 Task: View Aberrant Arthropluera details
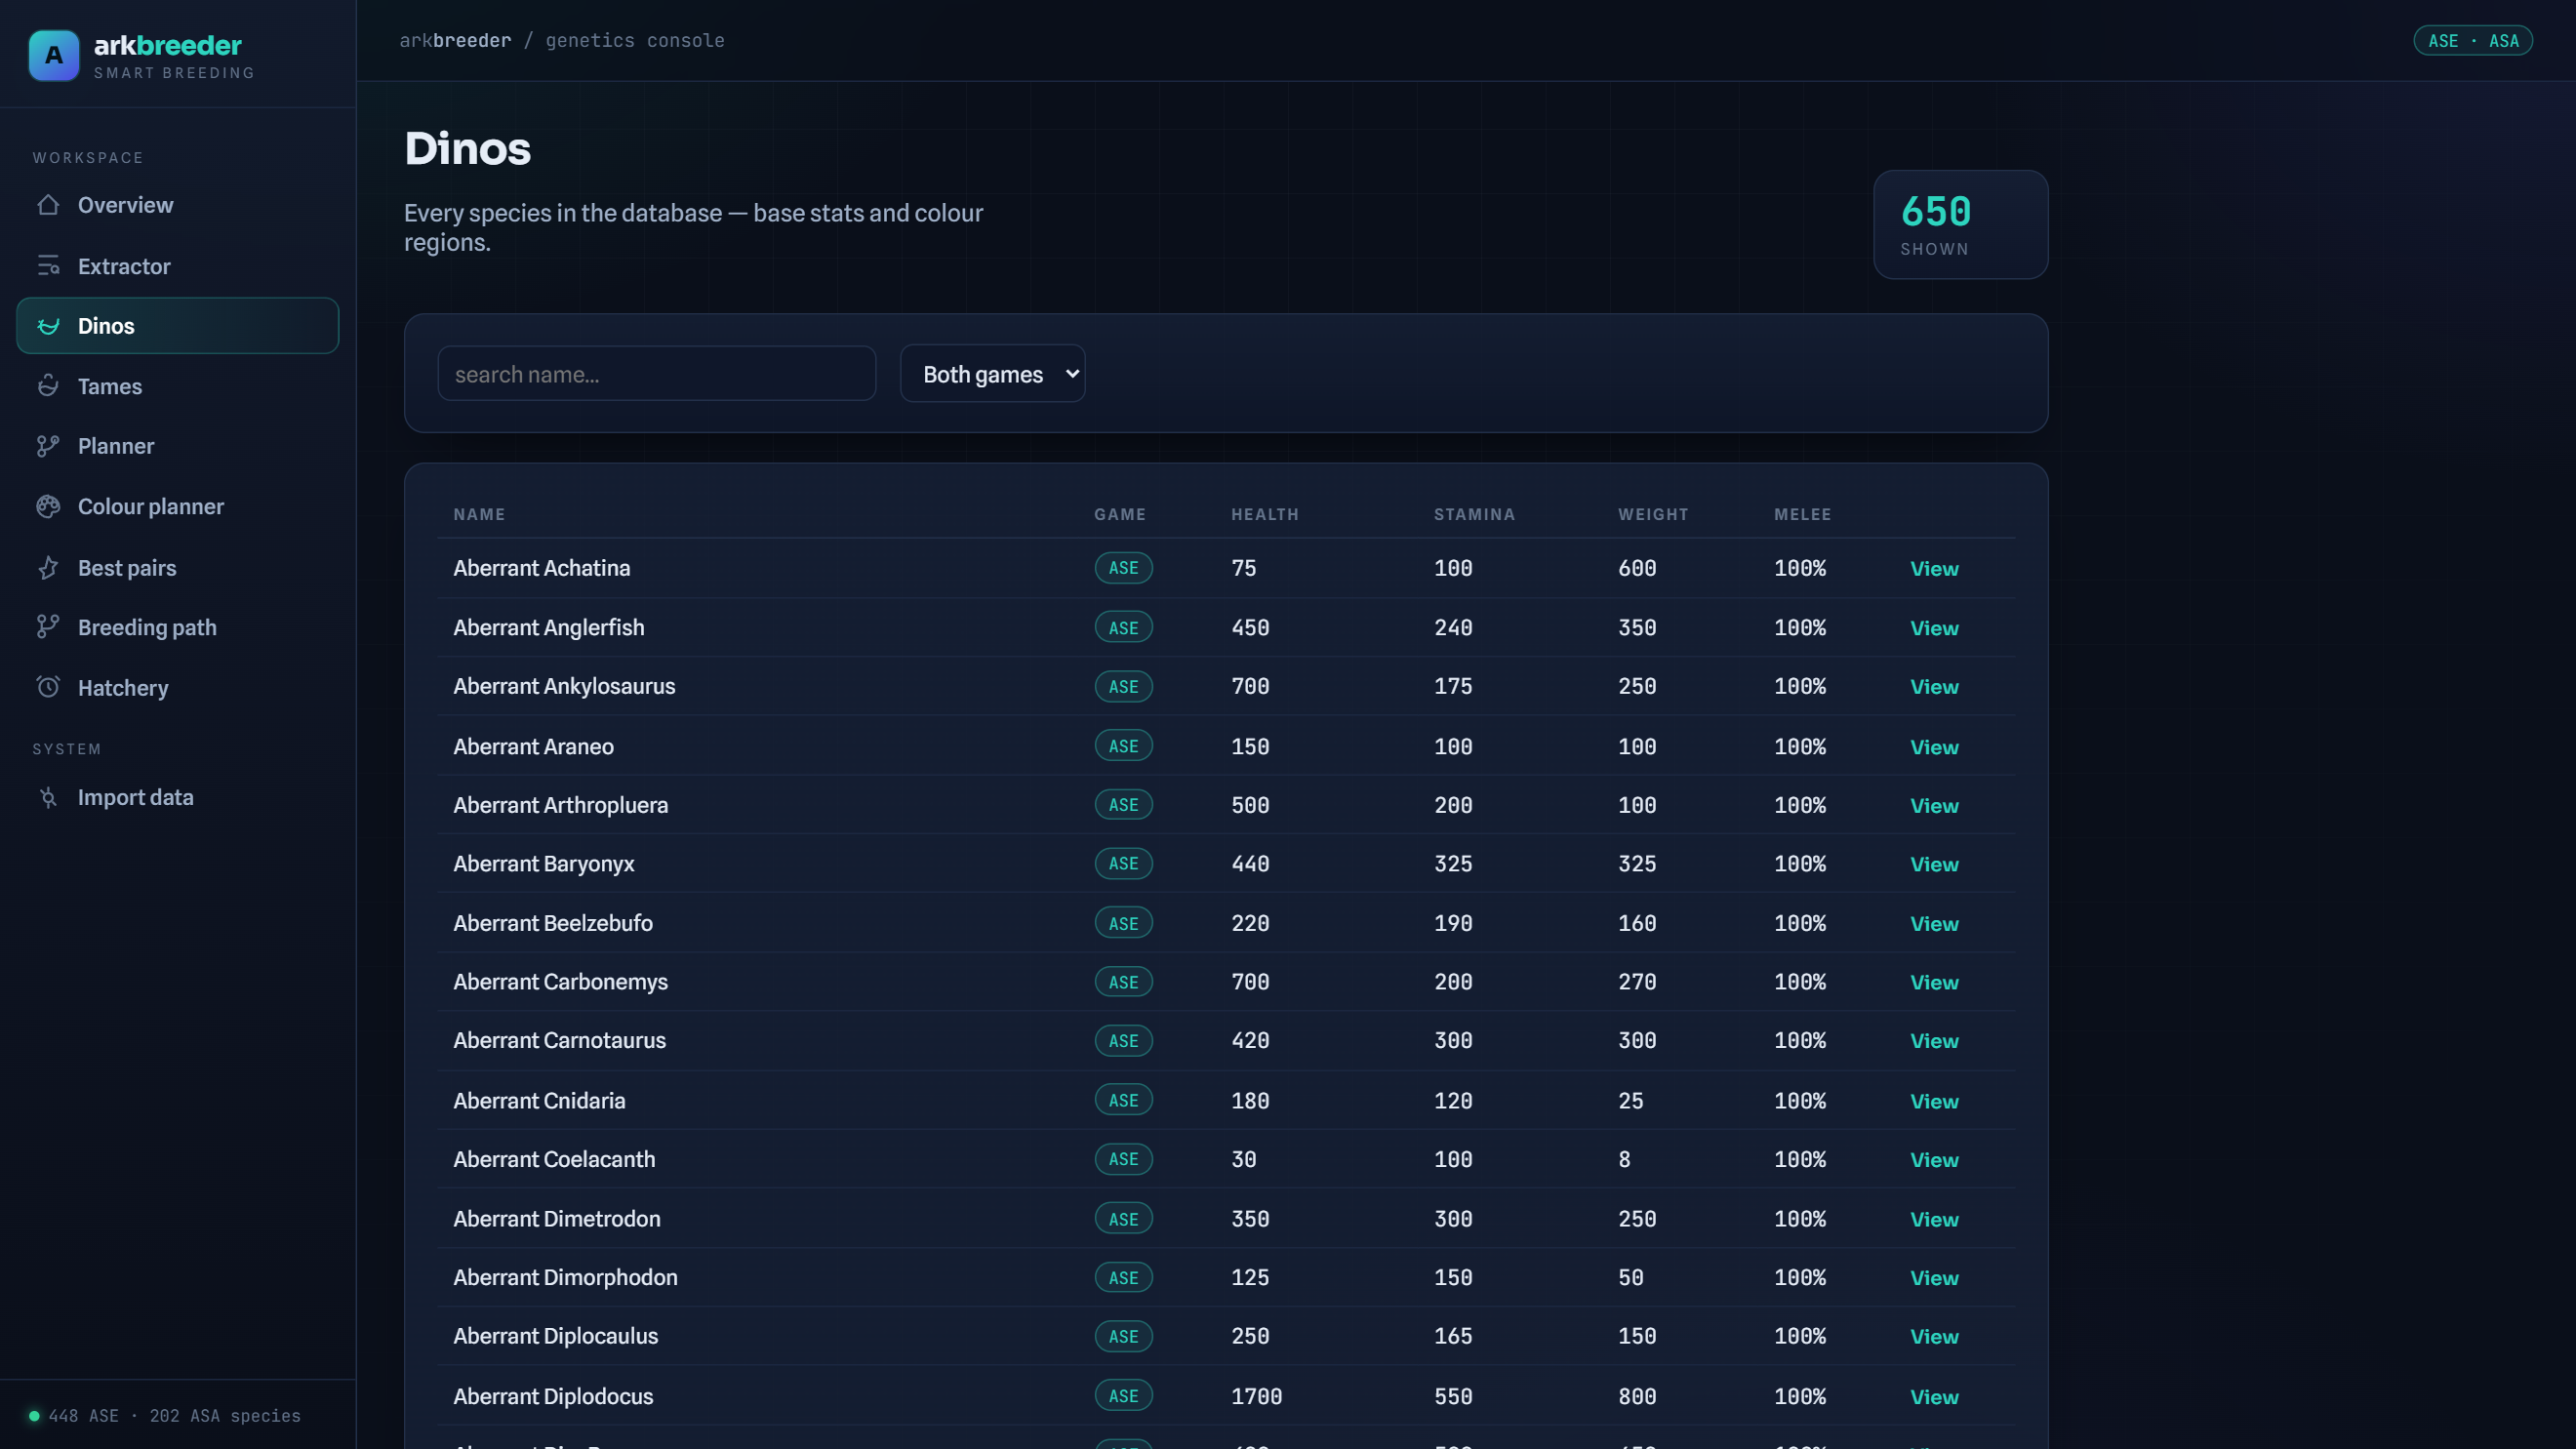point(1933,805)
